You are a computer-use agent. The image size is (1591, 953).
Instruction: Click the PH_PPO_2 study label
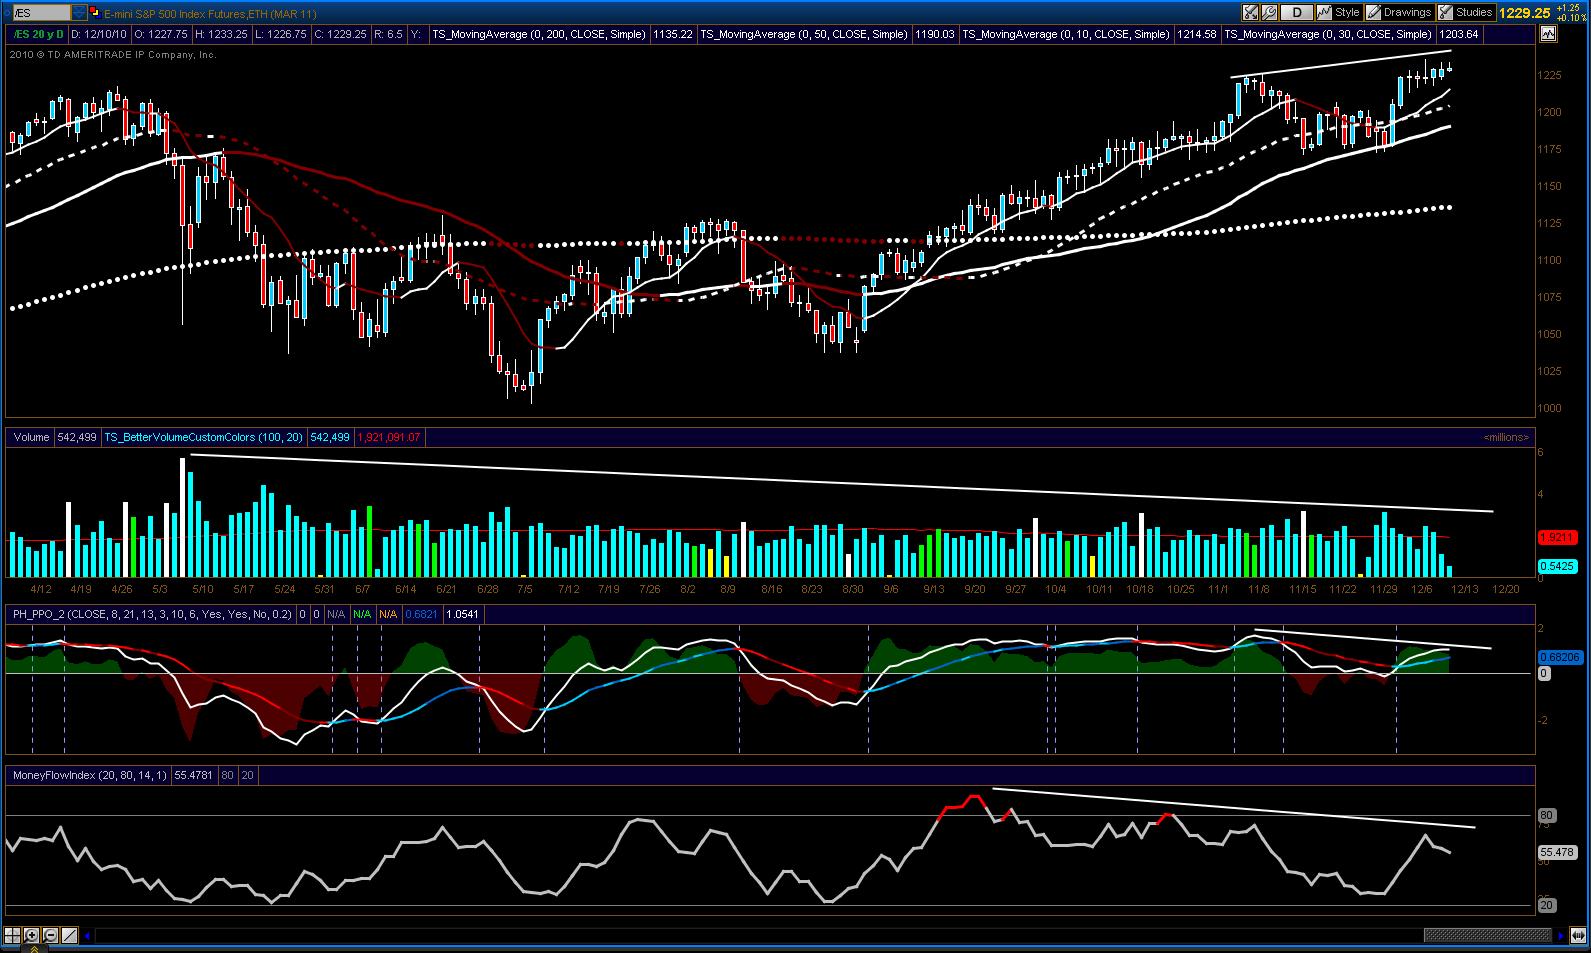point(152,614)
